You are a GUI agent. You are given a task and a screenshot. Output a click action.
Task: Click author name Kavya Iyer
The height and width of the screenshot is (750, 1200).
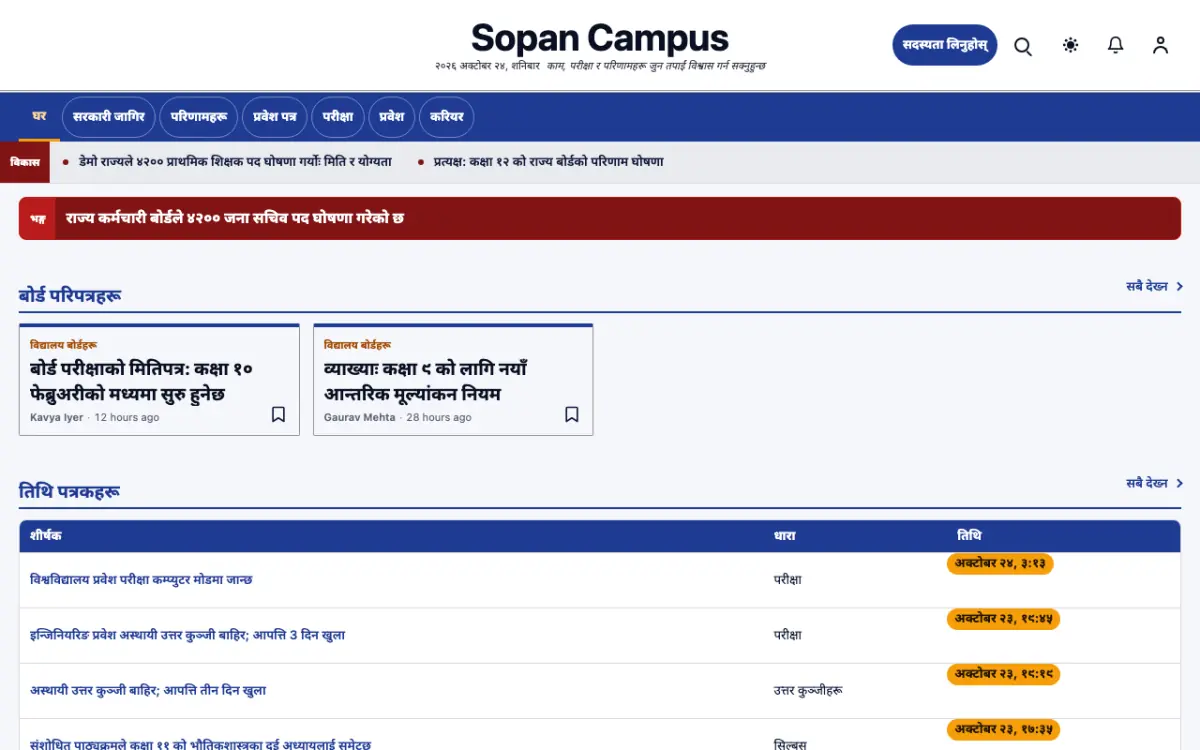(57, 418)
